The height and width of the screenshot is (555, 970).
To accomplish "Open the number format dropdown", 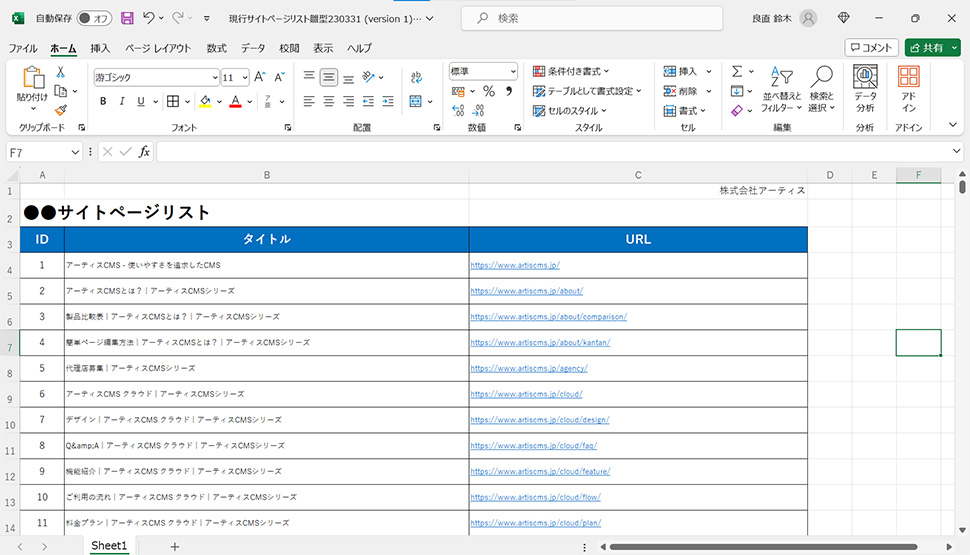I will [512, 72].
